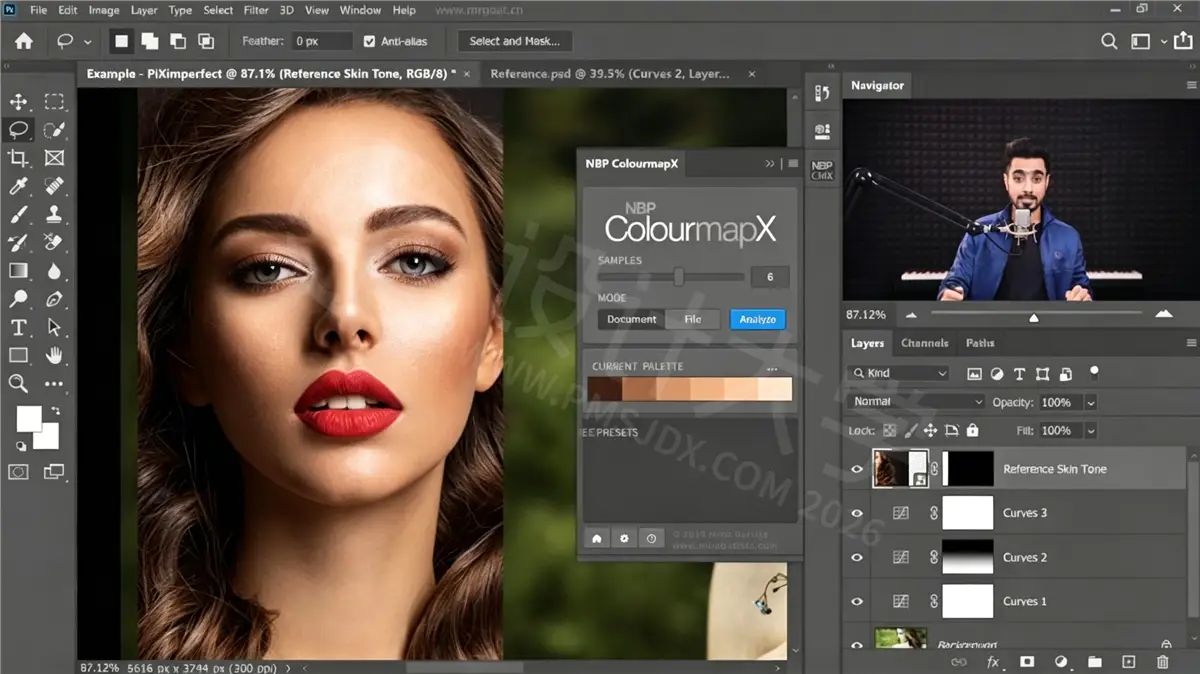Viewport: 1200px width, 674px height.
Task: Hide the Curves 3 layer
Action: [x=856, y=513]
